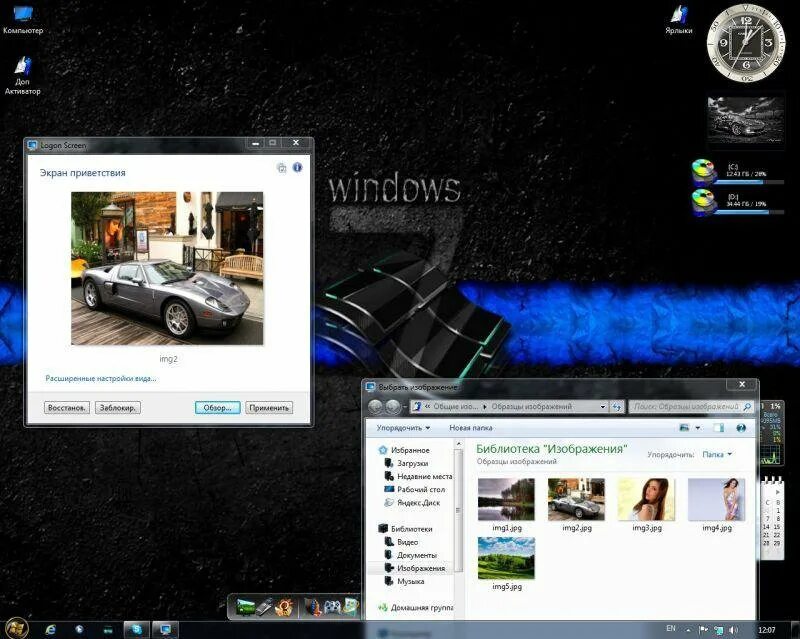Image resolution: width=800 pixels, height=639 pixels.
Task: Click the refresh button beside the address bar
Action: pyautogui.click(x=617, y=407)
